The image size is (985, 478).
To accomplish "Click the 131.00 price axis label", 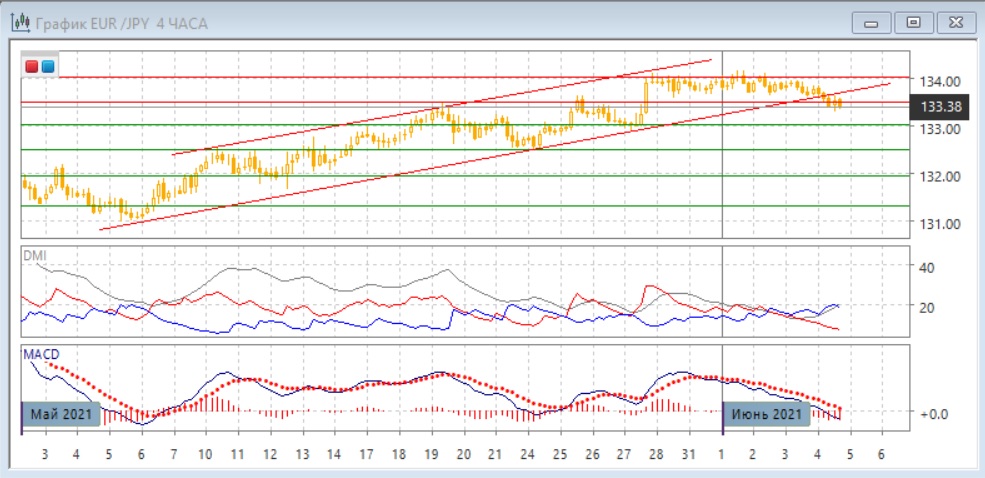I will pos(940,223).
